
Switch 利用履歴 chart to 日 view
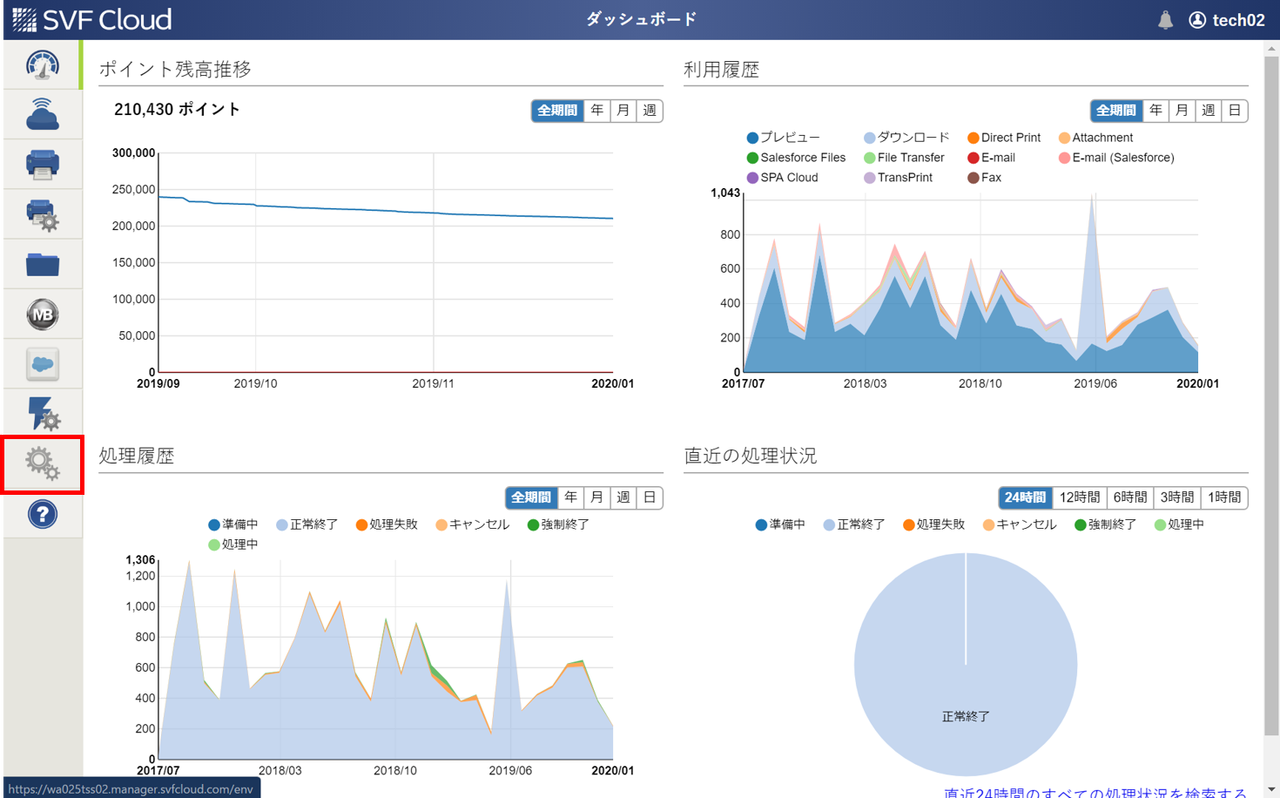tap(1233, 111)
